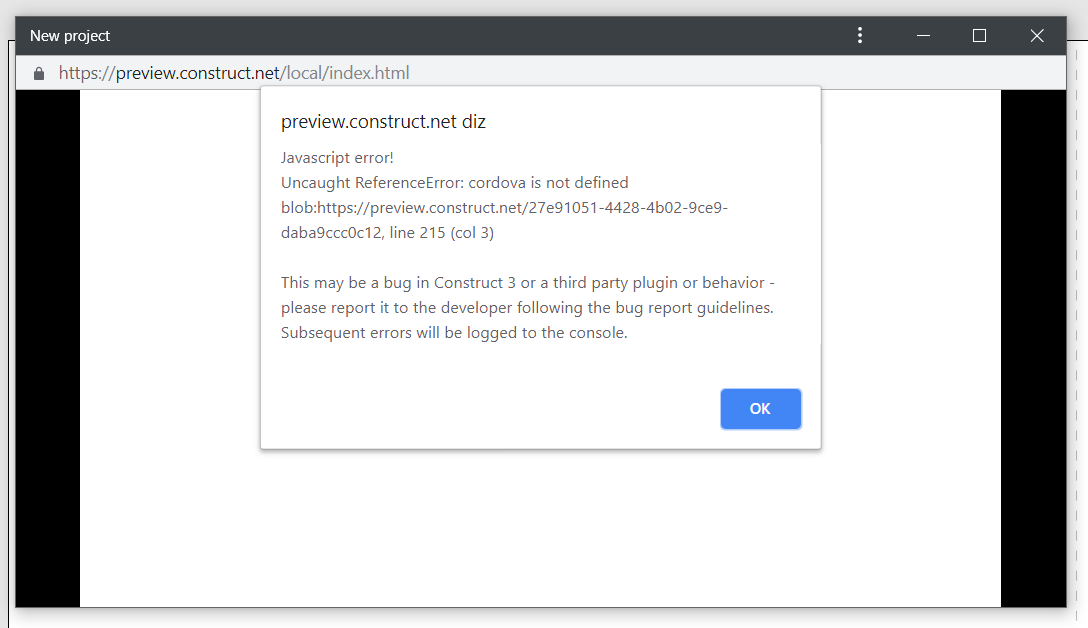Image resolution: width=1088 pixels, height=628 pixels.
Task: Click the preview.construct.net address URL
Action: tap(234, 73)
